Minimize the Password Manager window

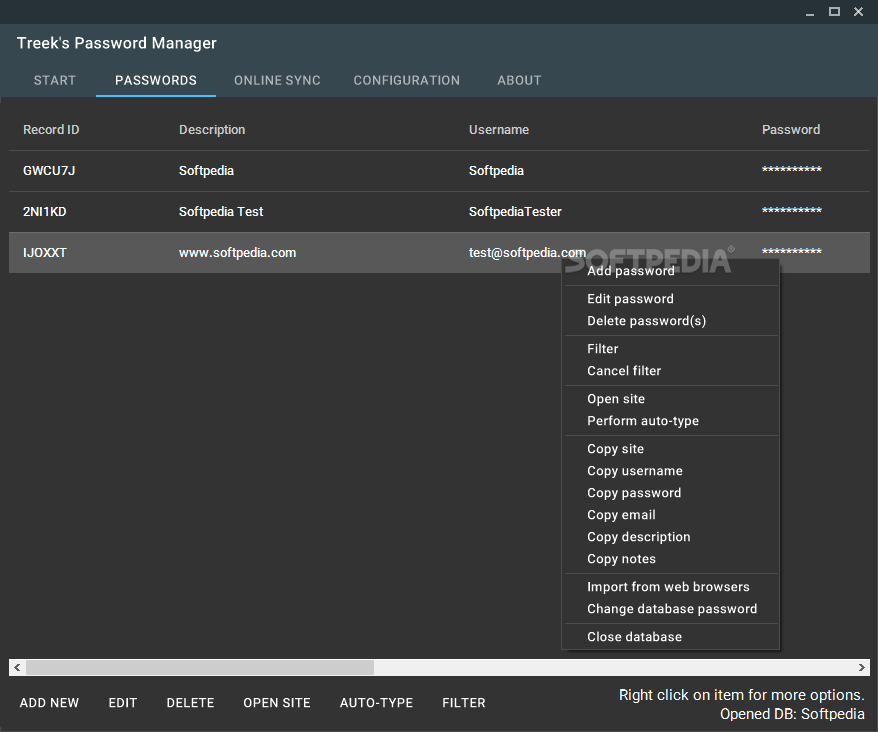(x=810, y=12)
